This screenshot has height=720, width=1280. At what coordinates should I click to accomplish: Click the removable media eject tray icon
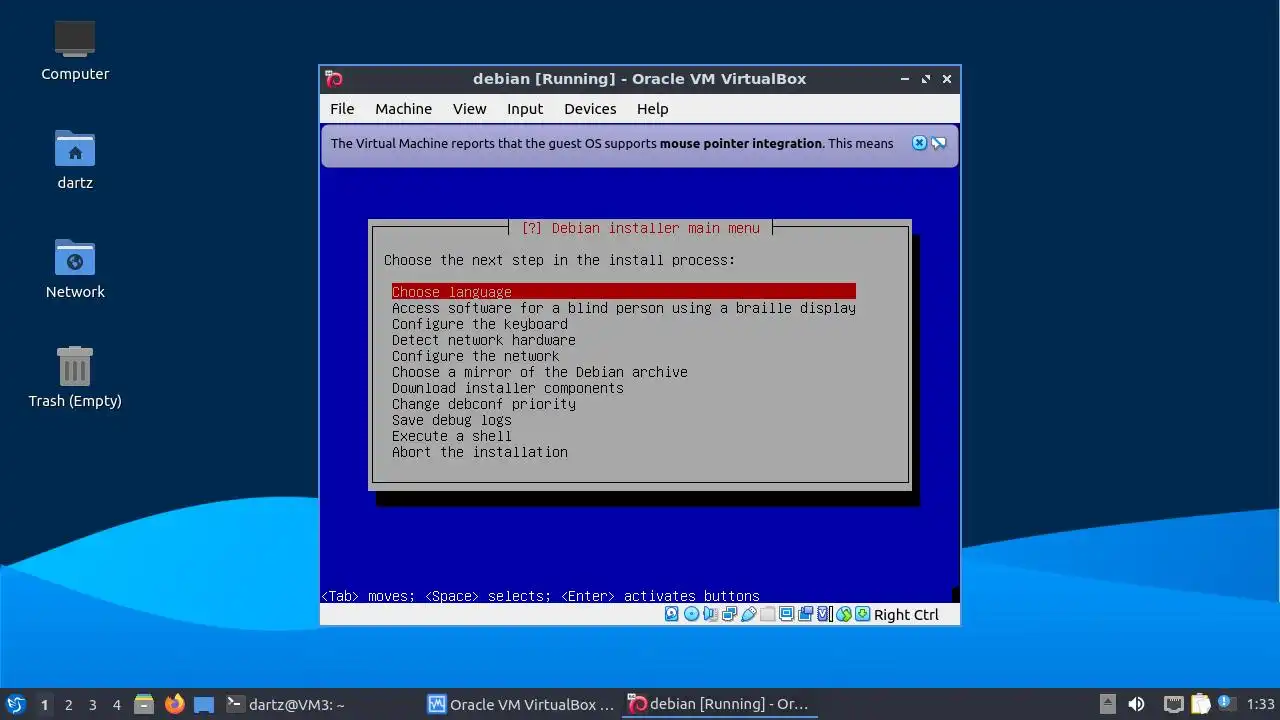1108,704
